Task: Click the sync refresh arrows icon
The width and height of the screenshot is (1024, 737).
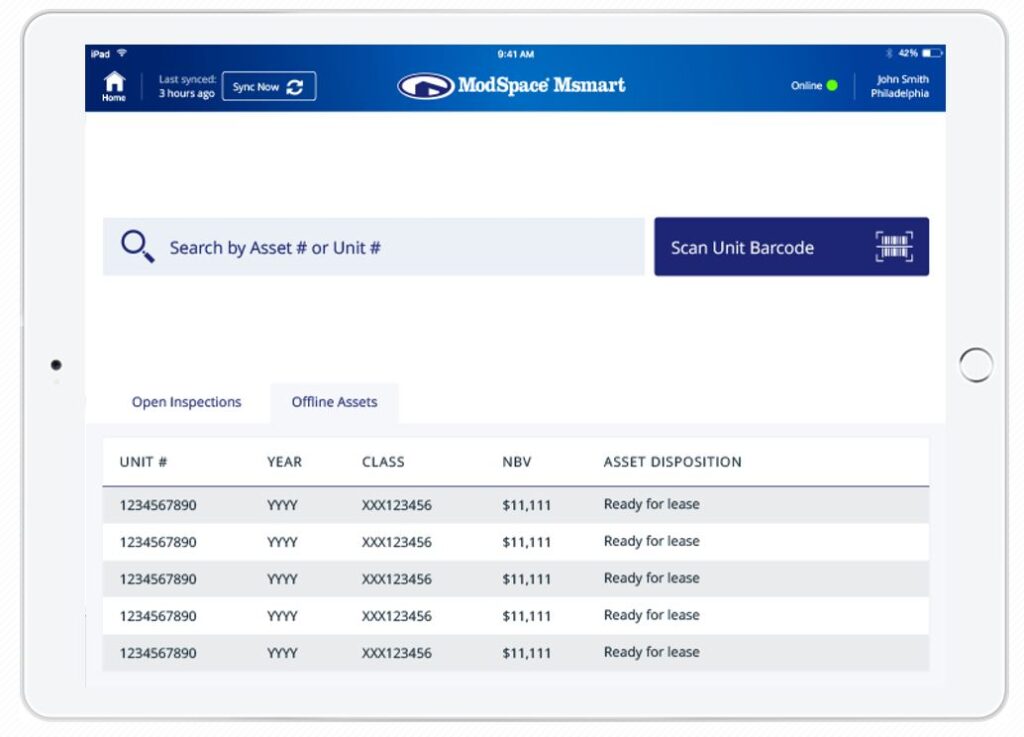Action: (x=295, y=87)
